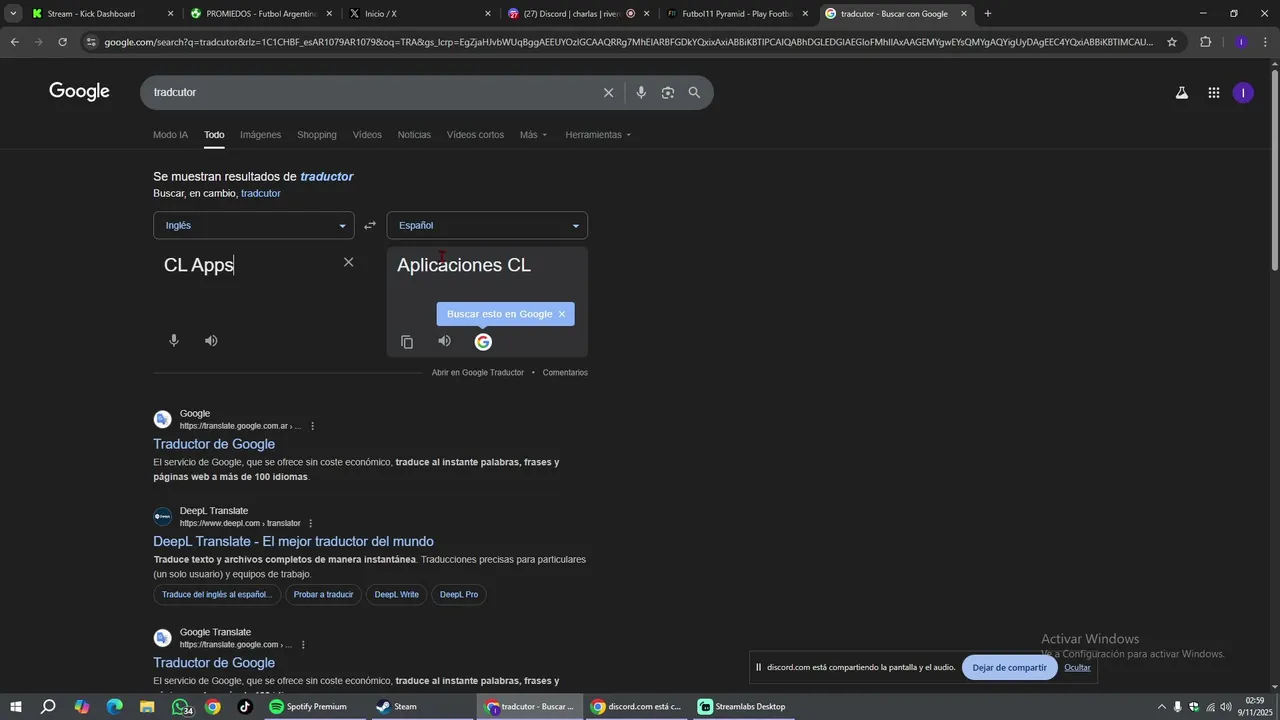Listen to the translation Aplicaciones CL
Viewport: 1280px width, 720px height.
(444, 342)
